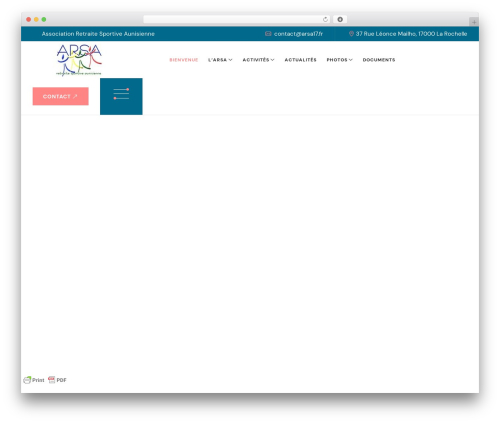This screenshot has width=500, height=423.
Task: Expand the L'ARSA dropdown chevron
Action: point(230,60)
